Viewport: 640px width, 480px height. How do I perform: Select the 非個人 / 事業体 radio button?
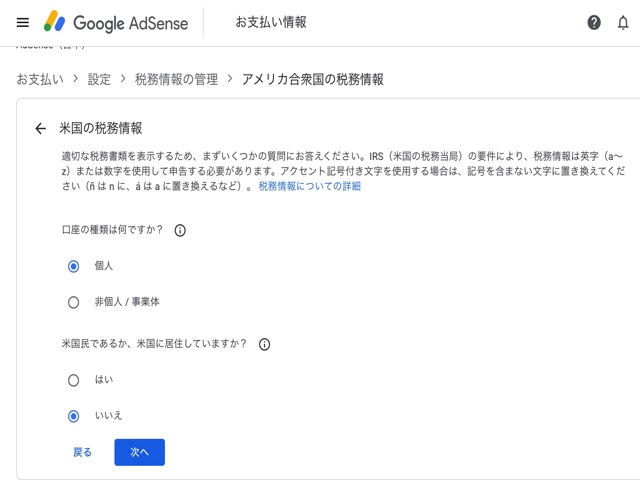[73, 302]
